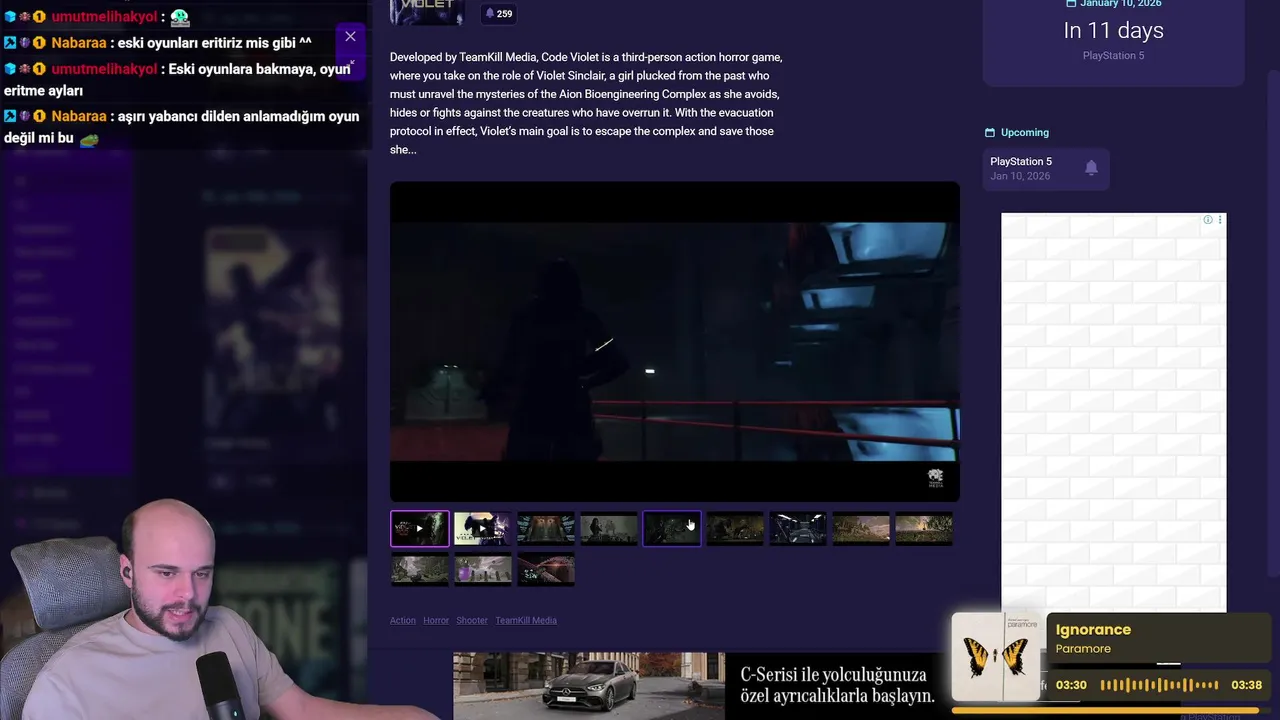Select the third gallery thumbnail
The height and width of the screenshot is (720, 1280).
coord(545,528)
